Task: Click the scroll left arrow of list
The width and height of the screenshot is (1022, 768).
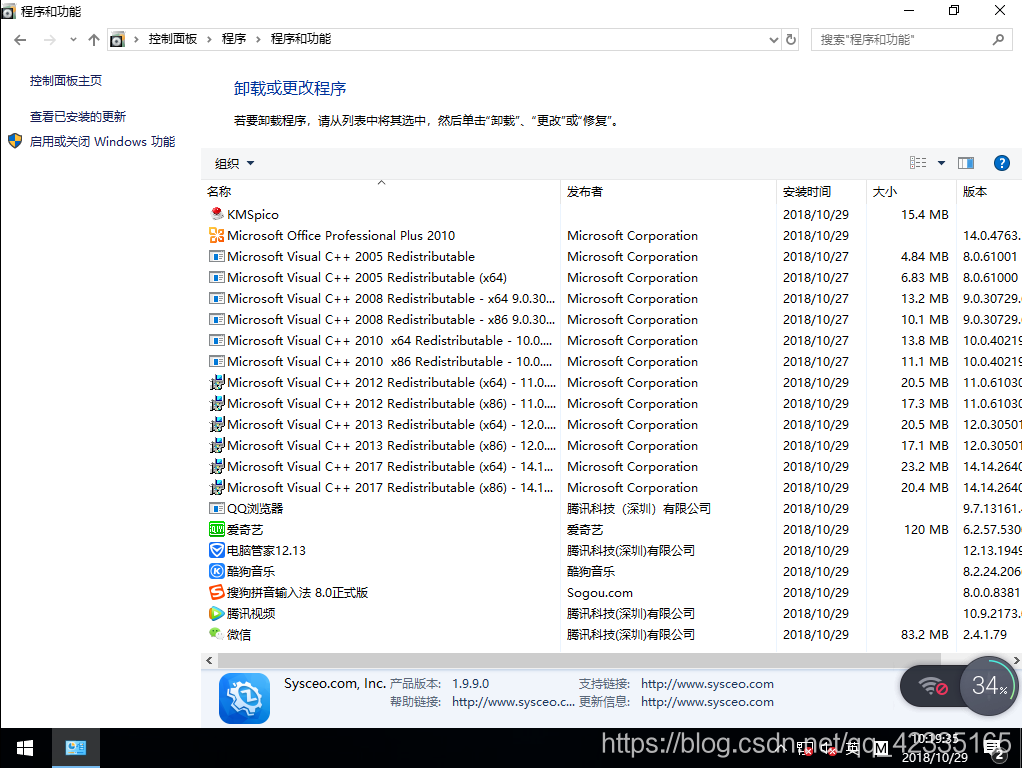Action: click(209, 660)
